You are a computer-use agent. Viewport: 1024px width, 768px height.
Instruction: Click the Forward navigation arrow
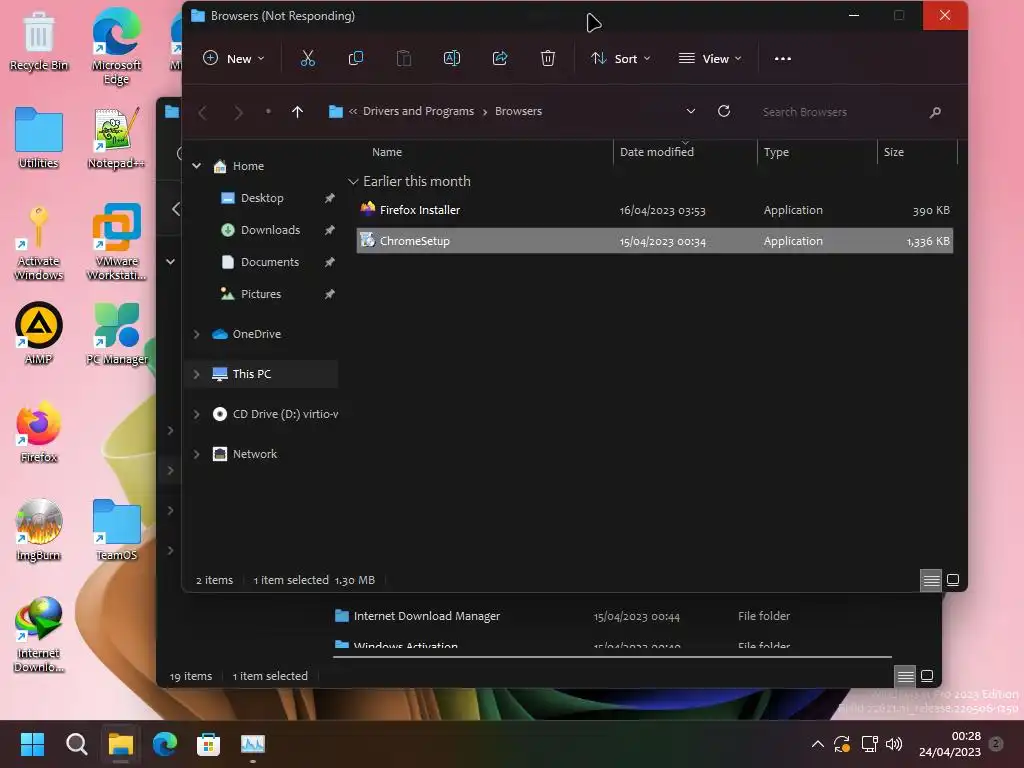238,112
